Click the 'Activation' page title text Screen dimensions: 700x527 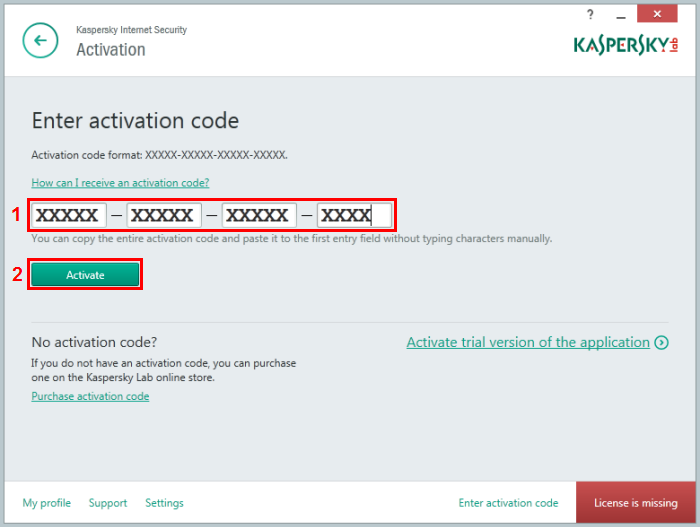click(111, 50)
